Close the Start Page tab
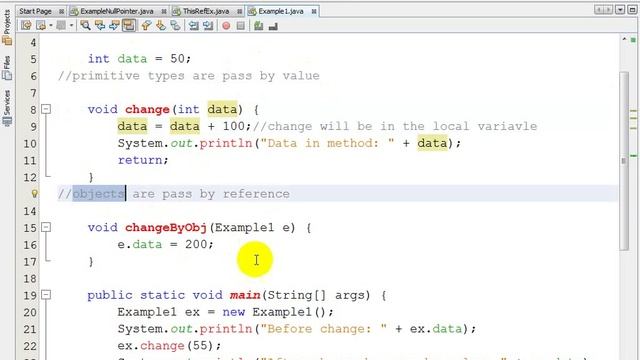 tap(62, 11)
